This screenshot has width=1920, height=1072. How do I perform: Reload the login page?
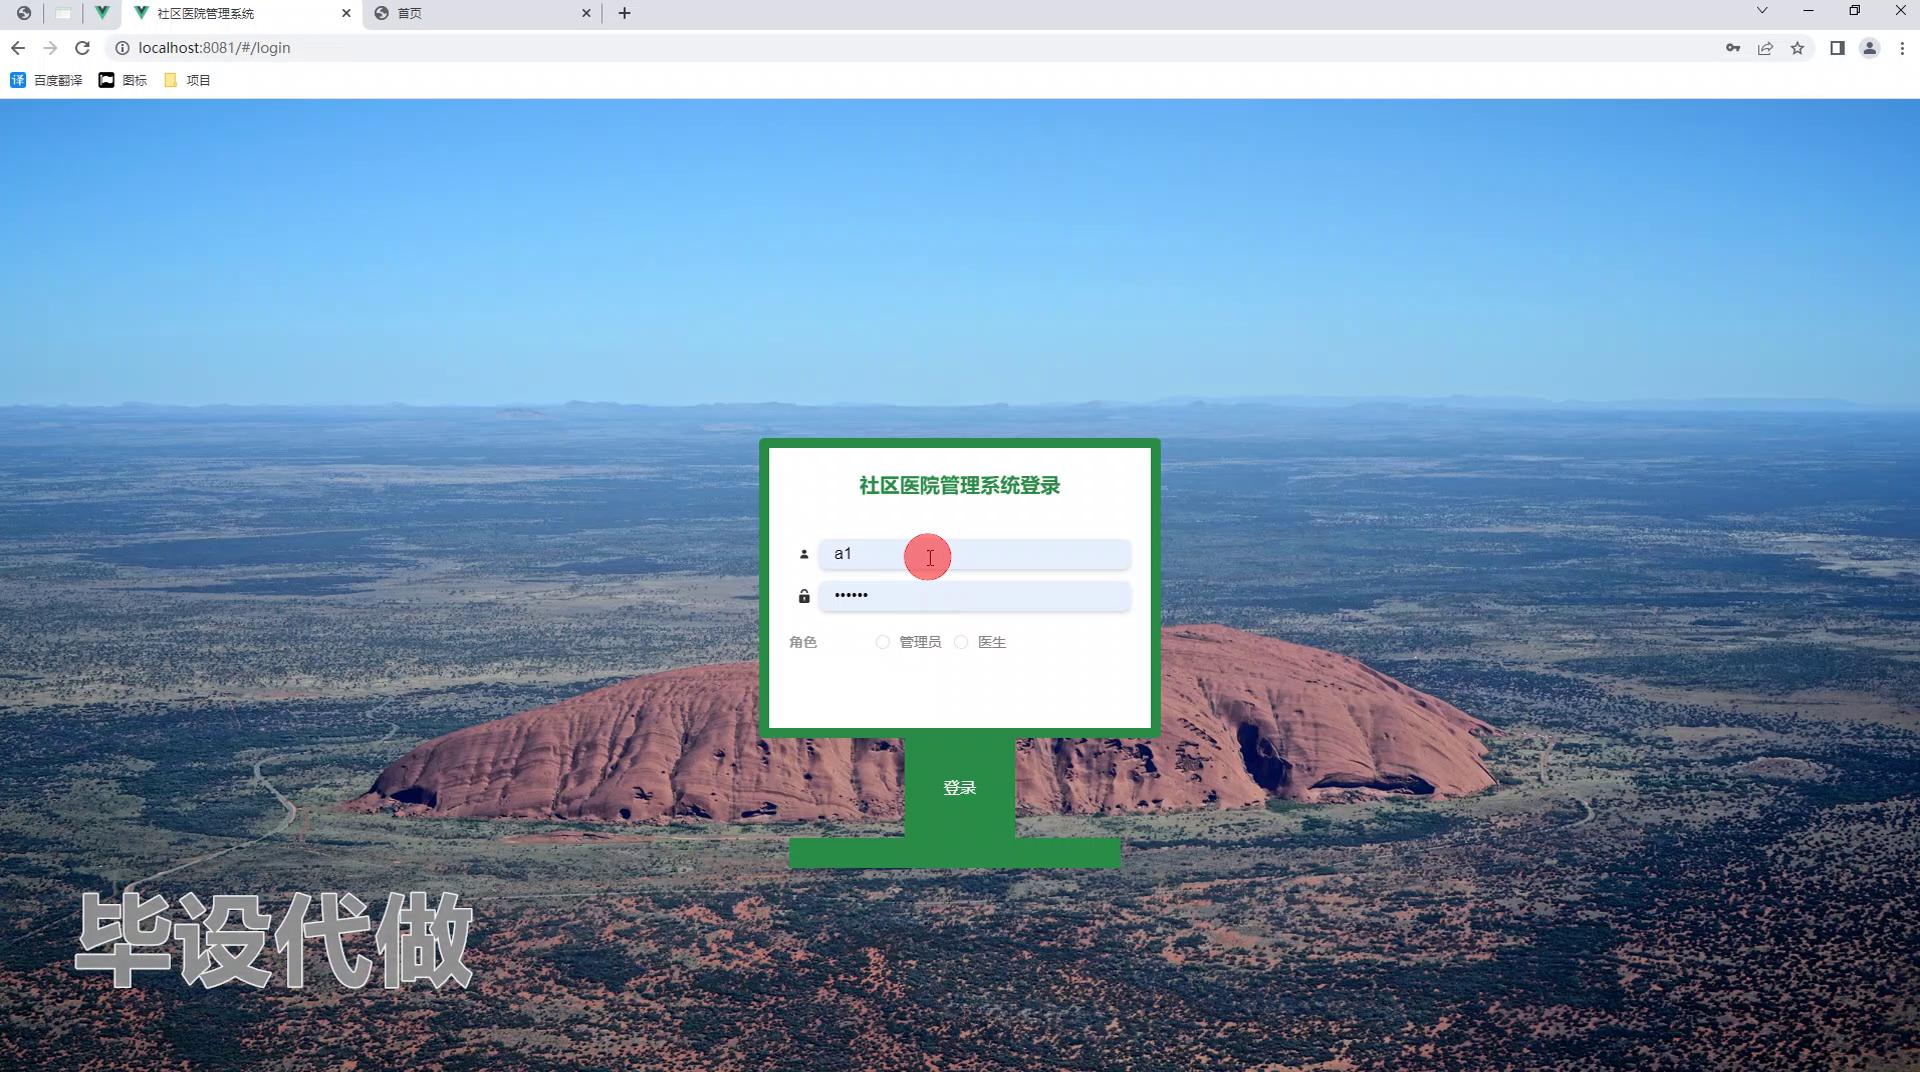[83, 48]
